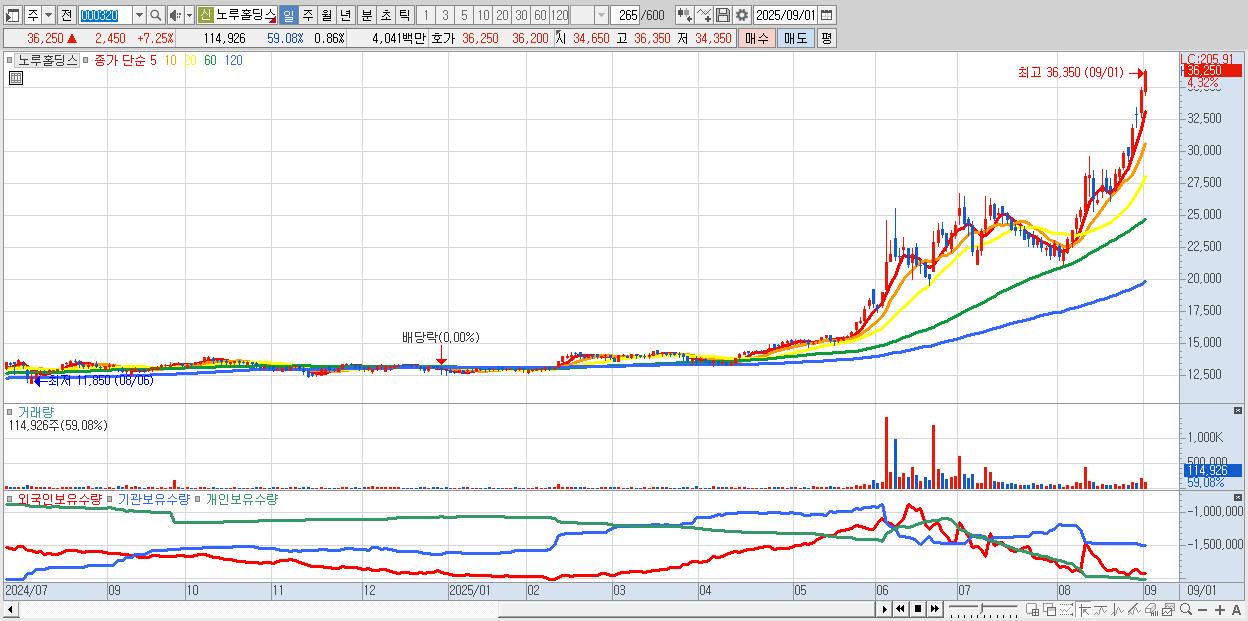Click the overlapping windows icon in bottom bar
The height and width of the screenshot is (621, 1248).
tap(1050, 609)
